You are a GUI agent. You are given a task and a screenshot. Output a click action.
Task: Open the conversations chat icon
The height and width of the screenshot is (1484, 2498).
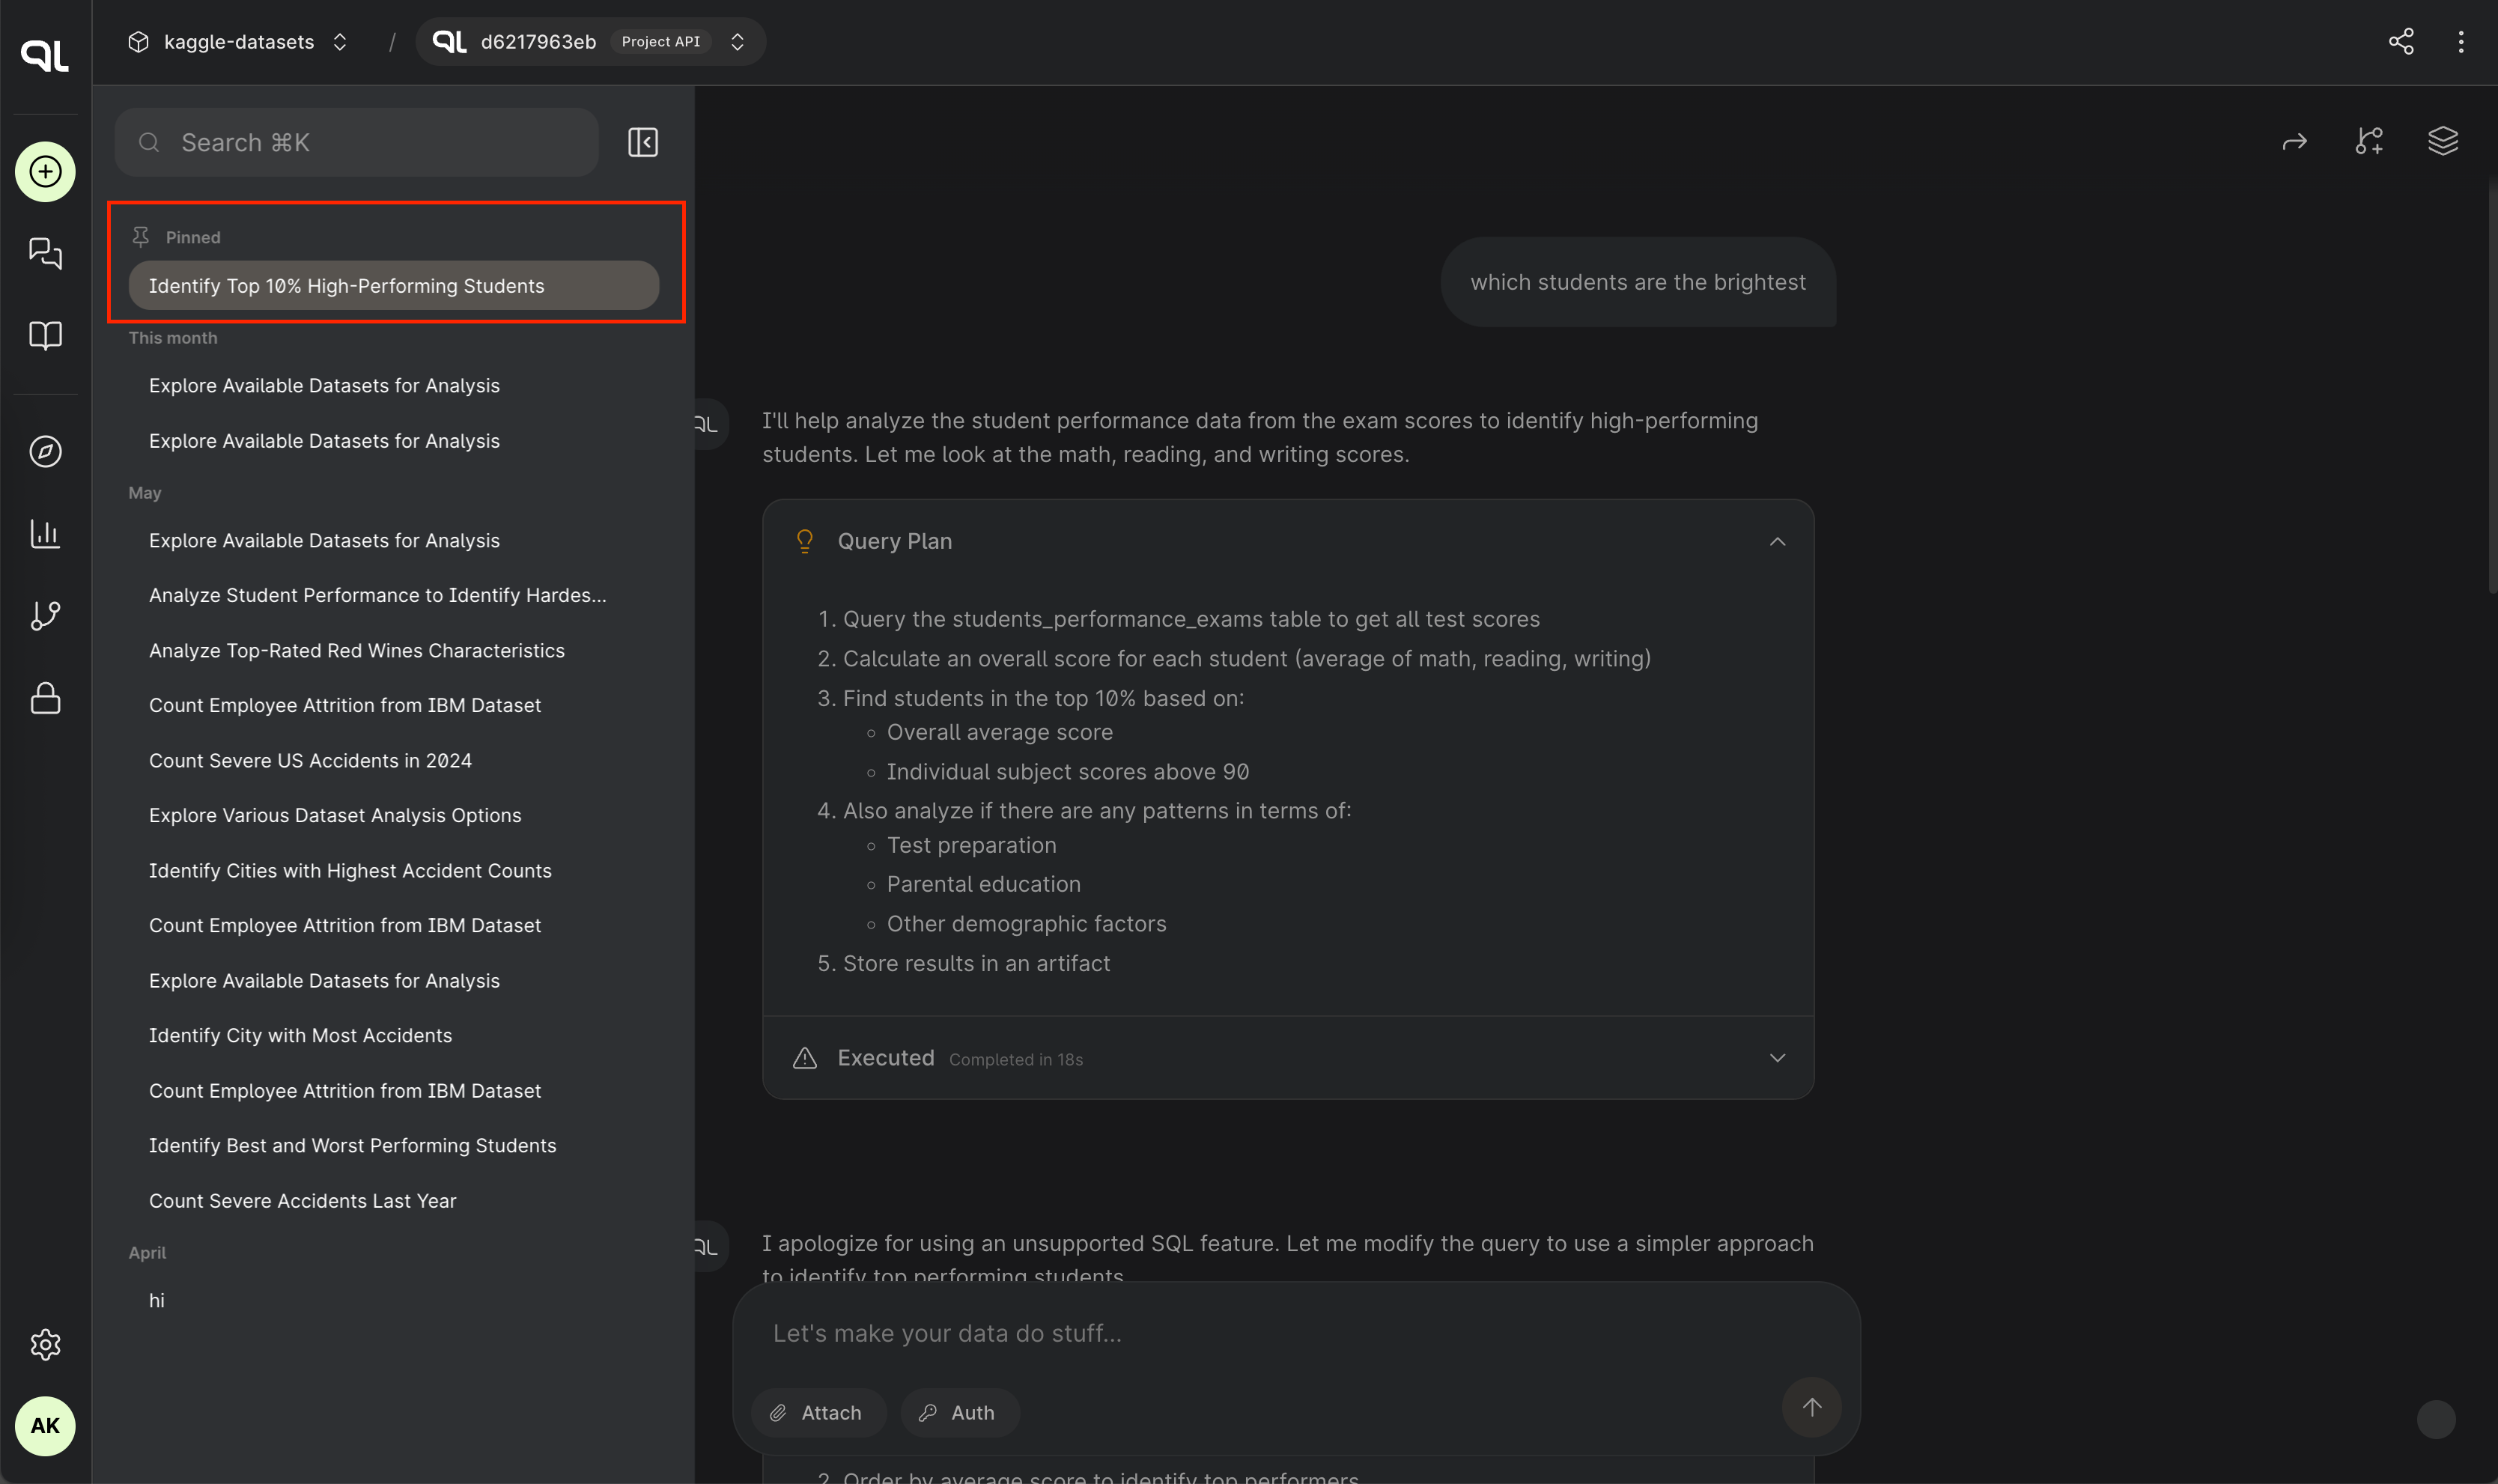(45, 253)
